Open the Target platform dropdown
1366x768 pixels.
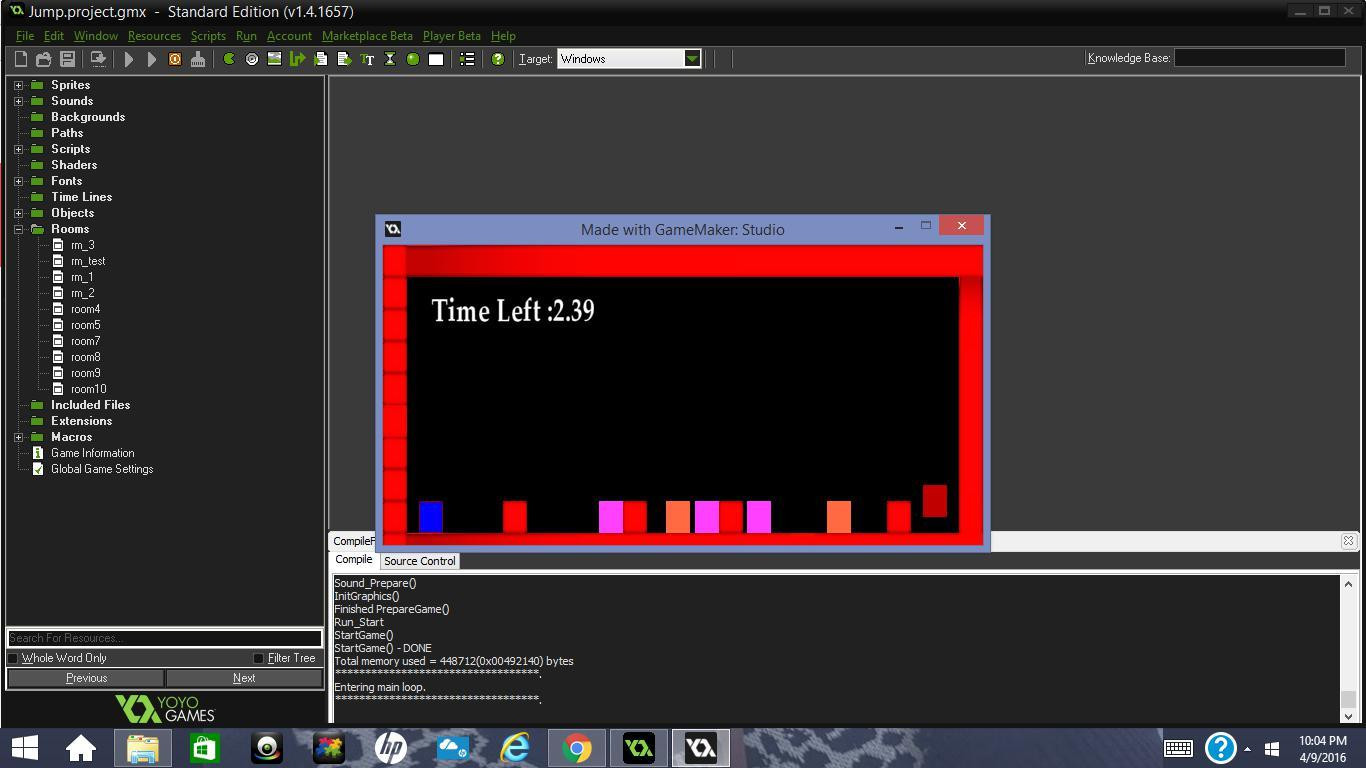coord(692,59)
